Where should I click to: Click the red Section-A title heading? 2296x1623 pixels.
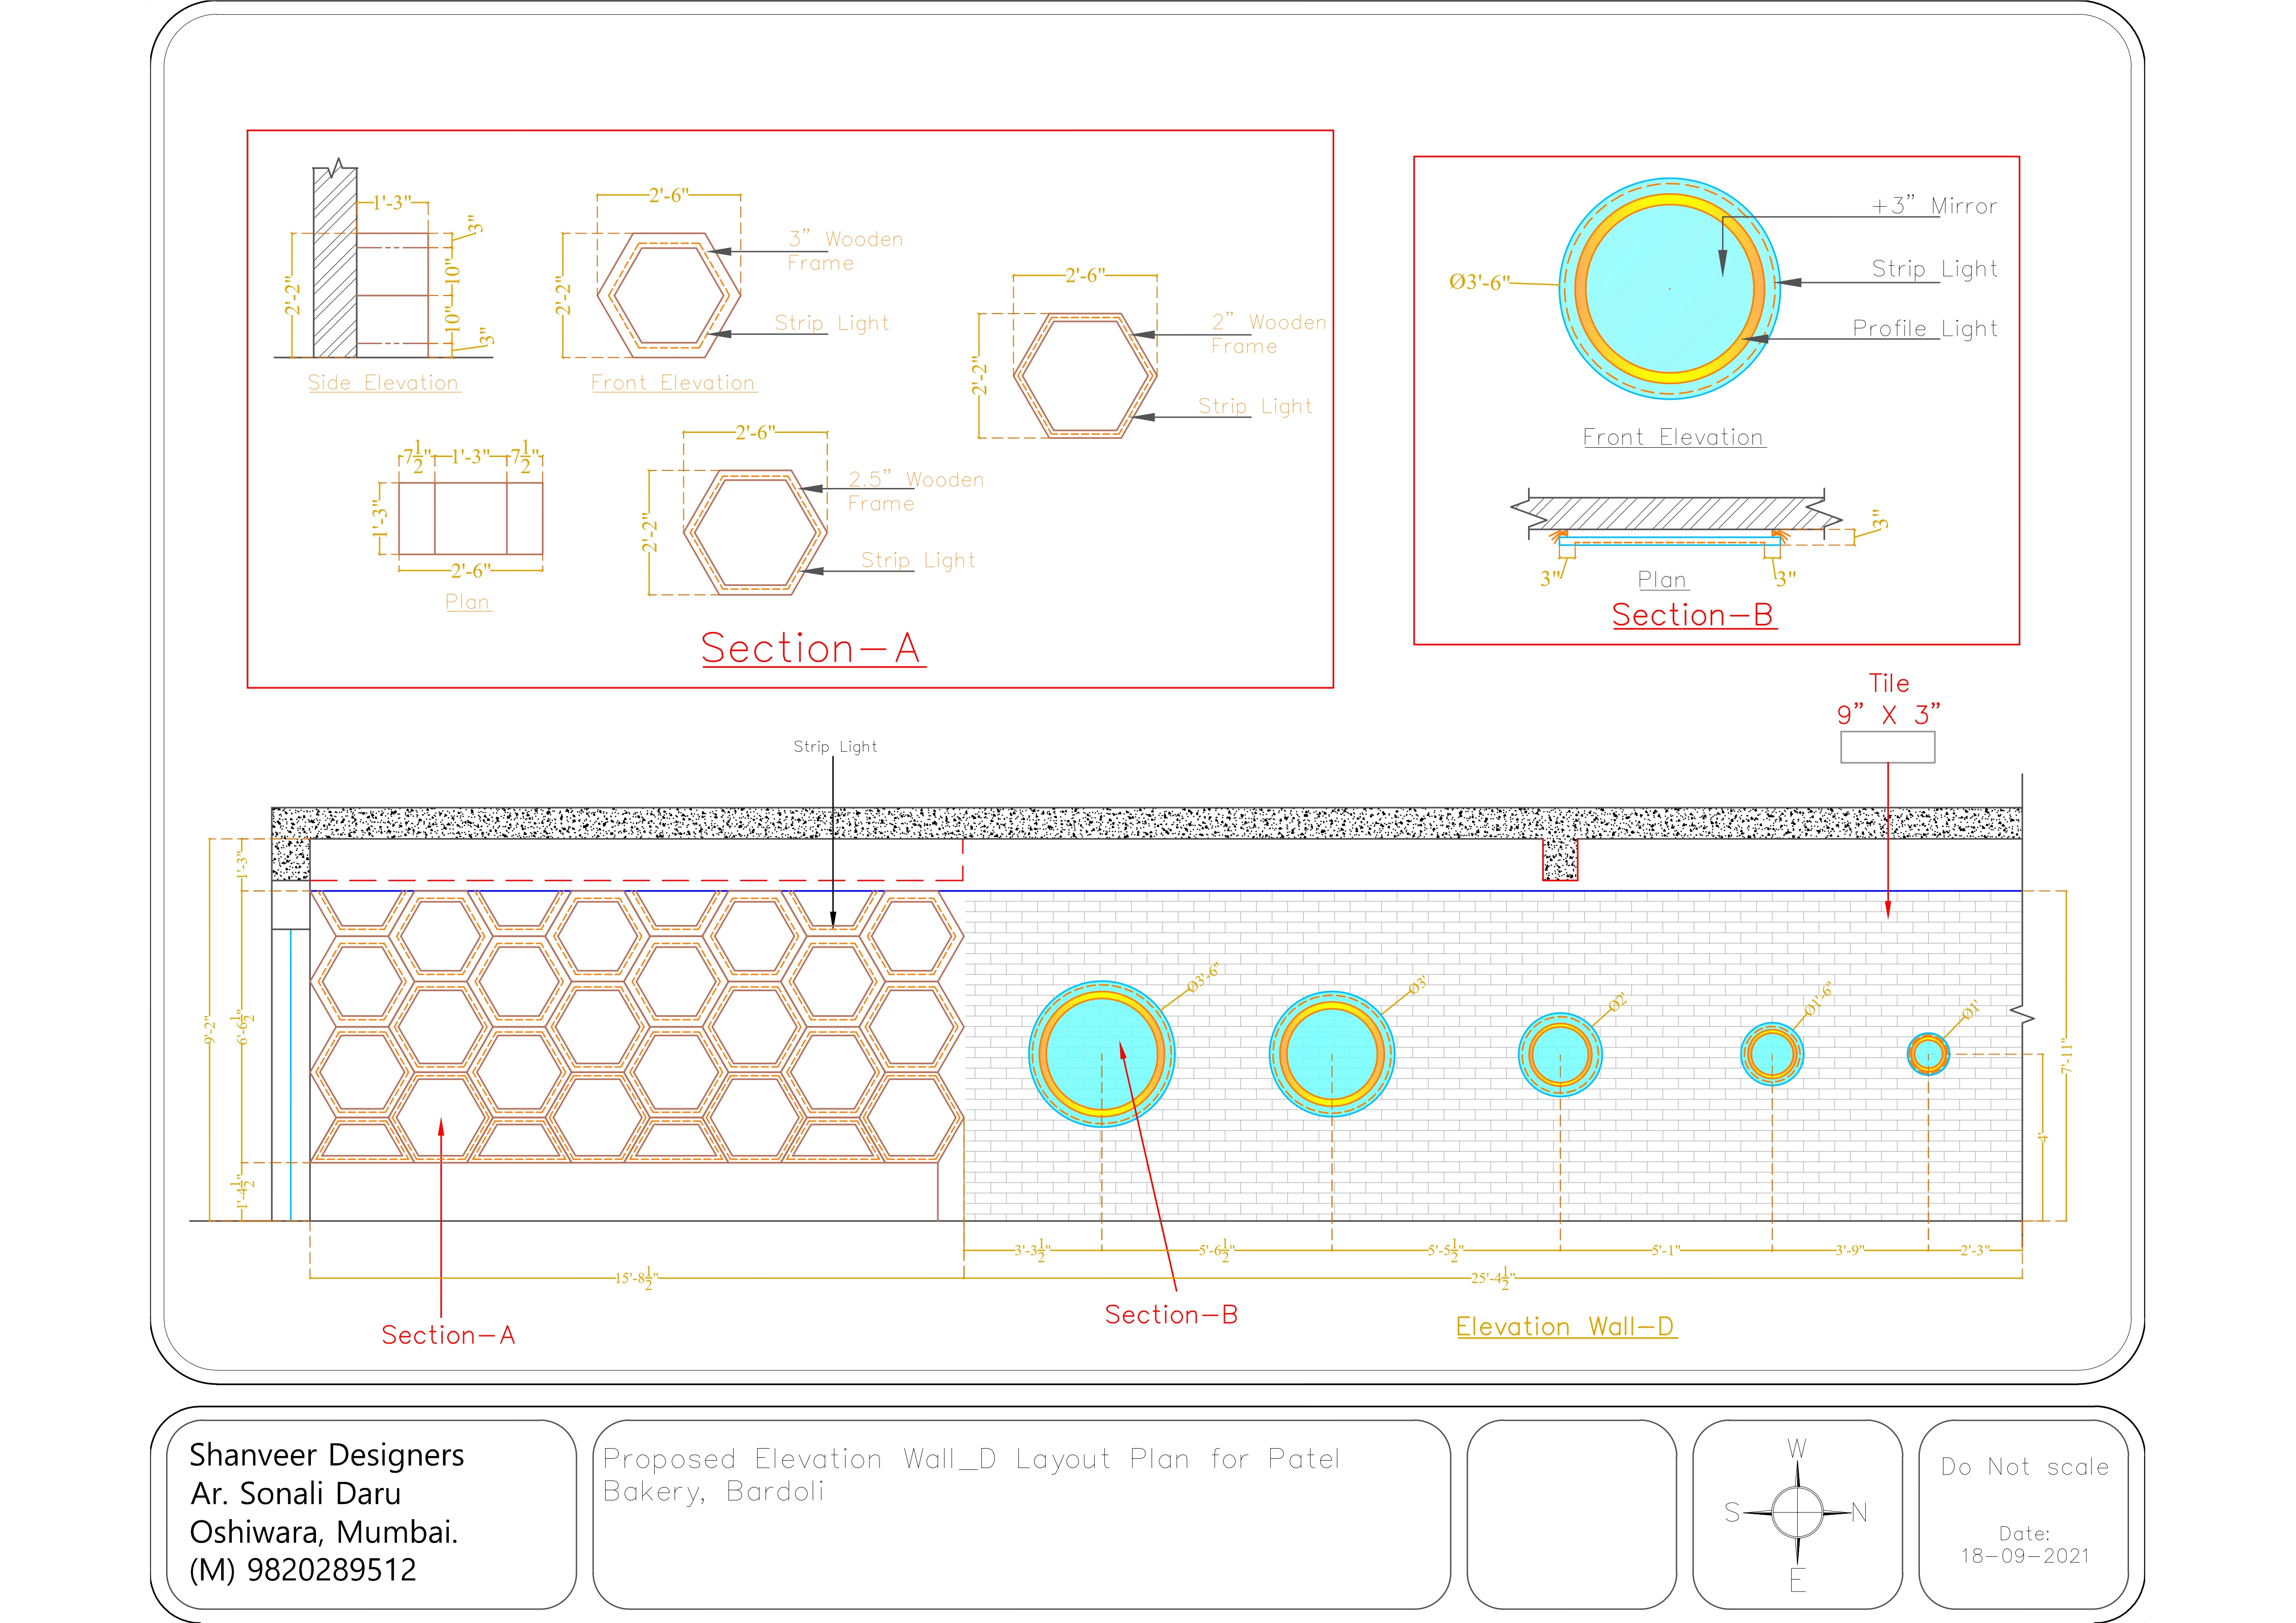(812, 648)
